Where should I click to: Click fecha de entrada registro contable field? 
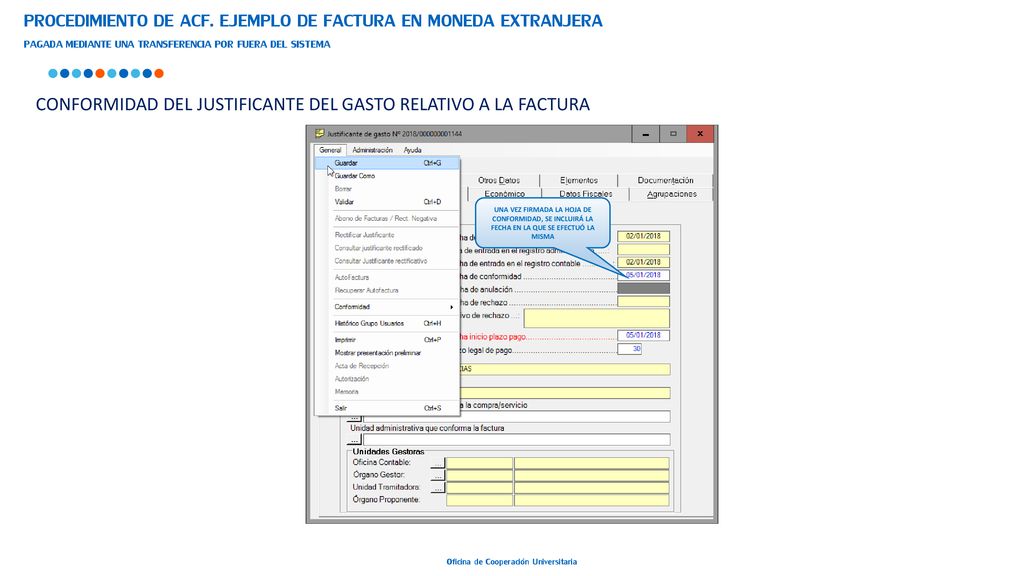(643, 263)
